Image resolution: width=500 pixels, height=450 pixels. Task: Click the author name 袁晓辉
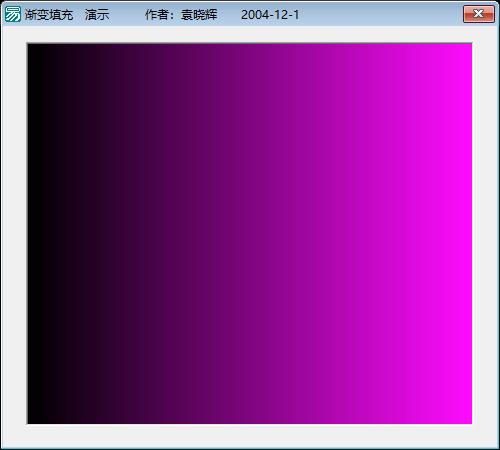(199, 15)
